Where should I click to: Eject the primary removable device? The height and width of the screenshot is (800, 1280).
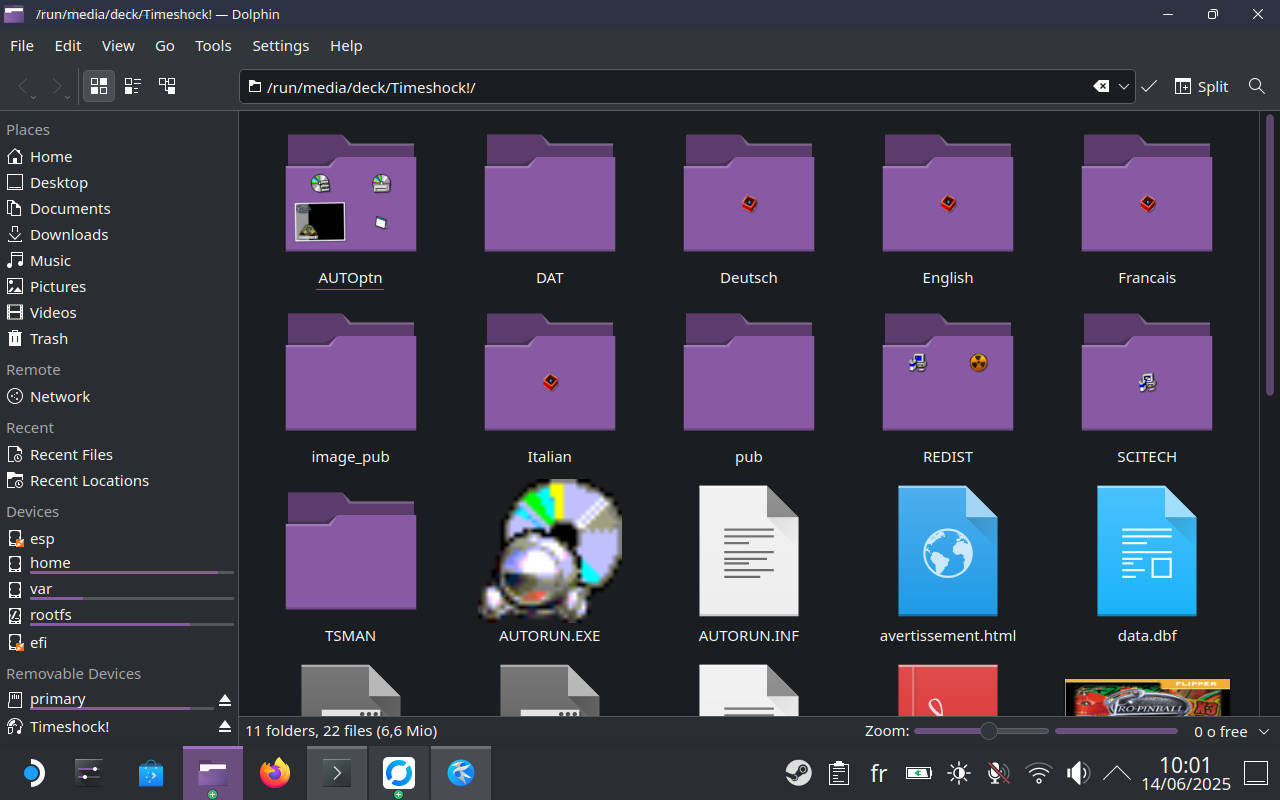click(225, 699)
